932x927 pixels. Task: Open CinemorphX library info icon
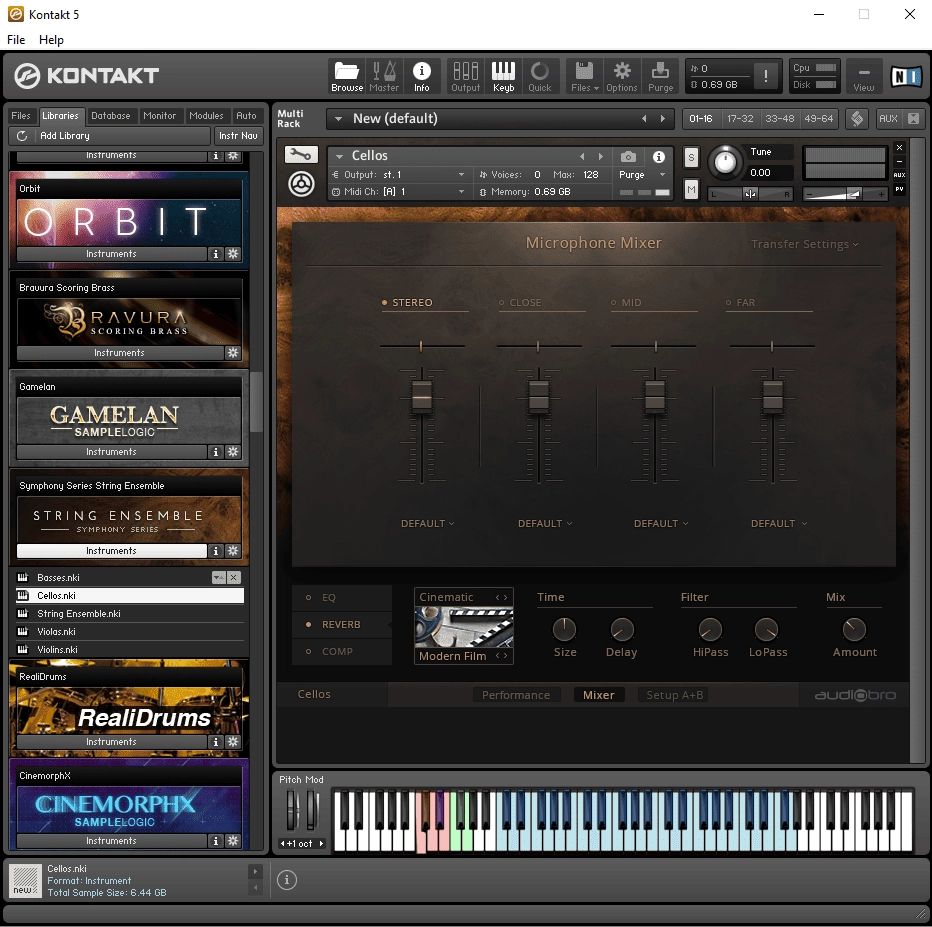coord(216,841)
